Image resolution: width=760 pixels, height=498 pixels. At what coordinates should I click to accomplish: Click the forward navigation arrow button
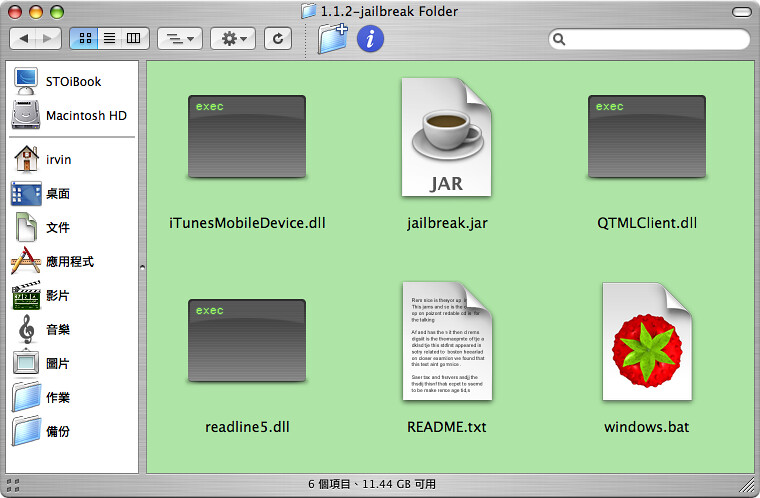48,39
